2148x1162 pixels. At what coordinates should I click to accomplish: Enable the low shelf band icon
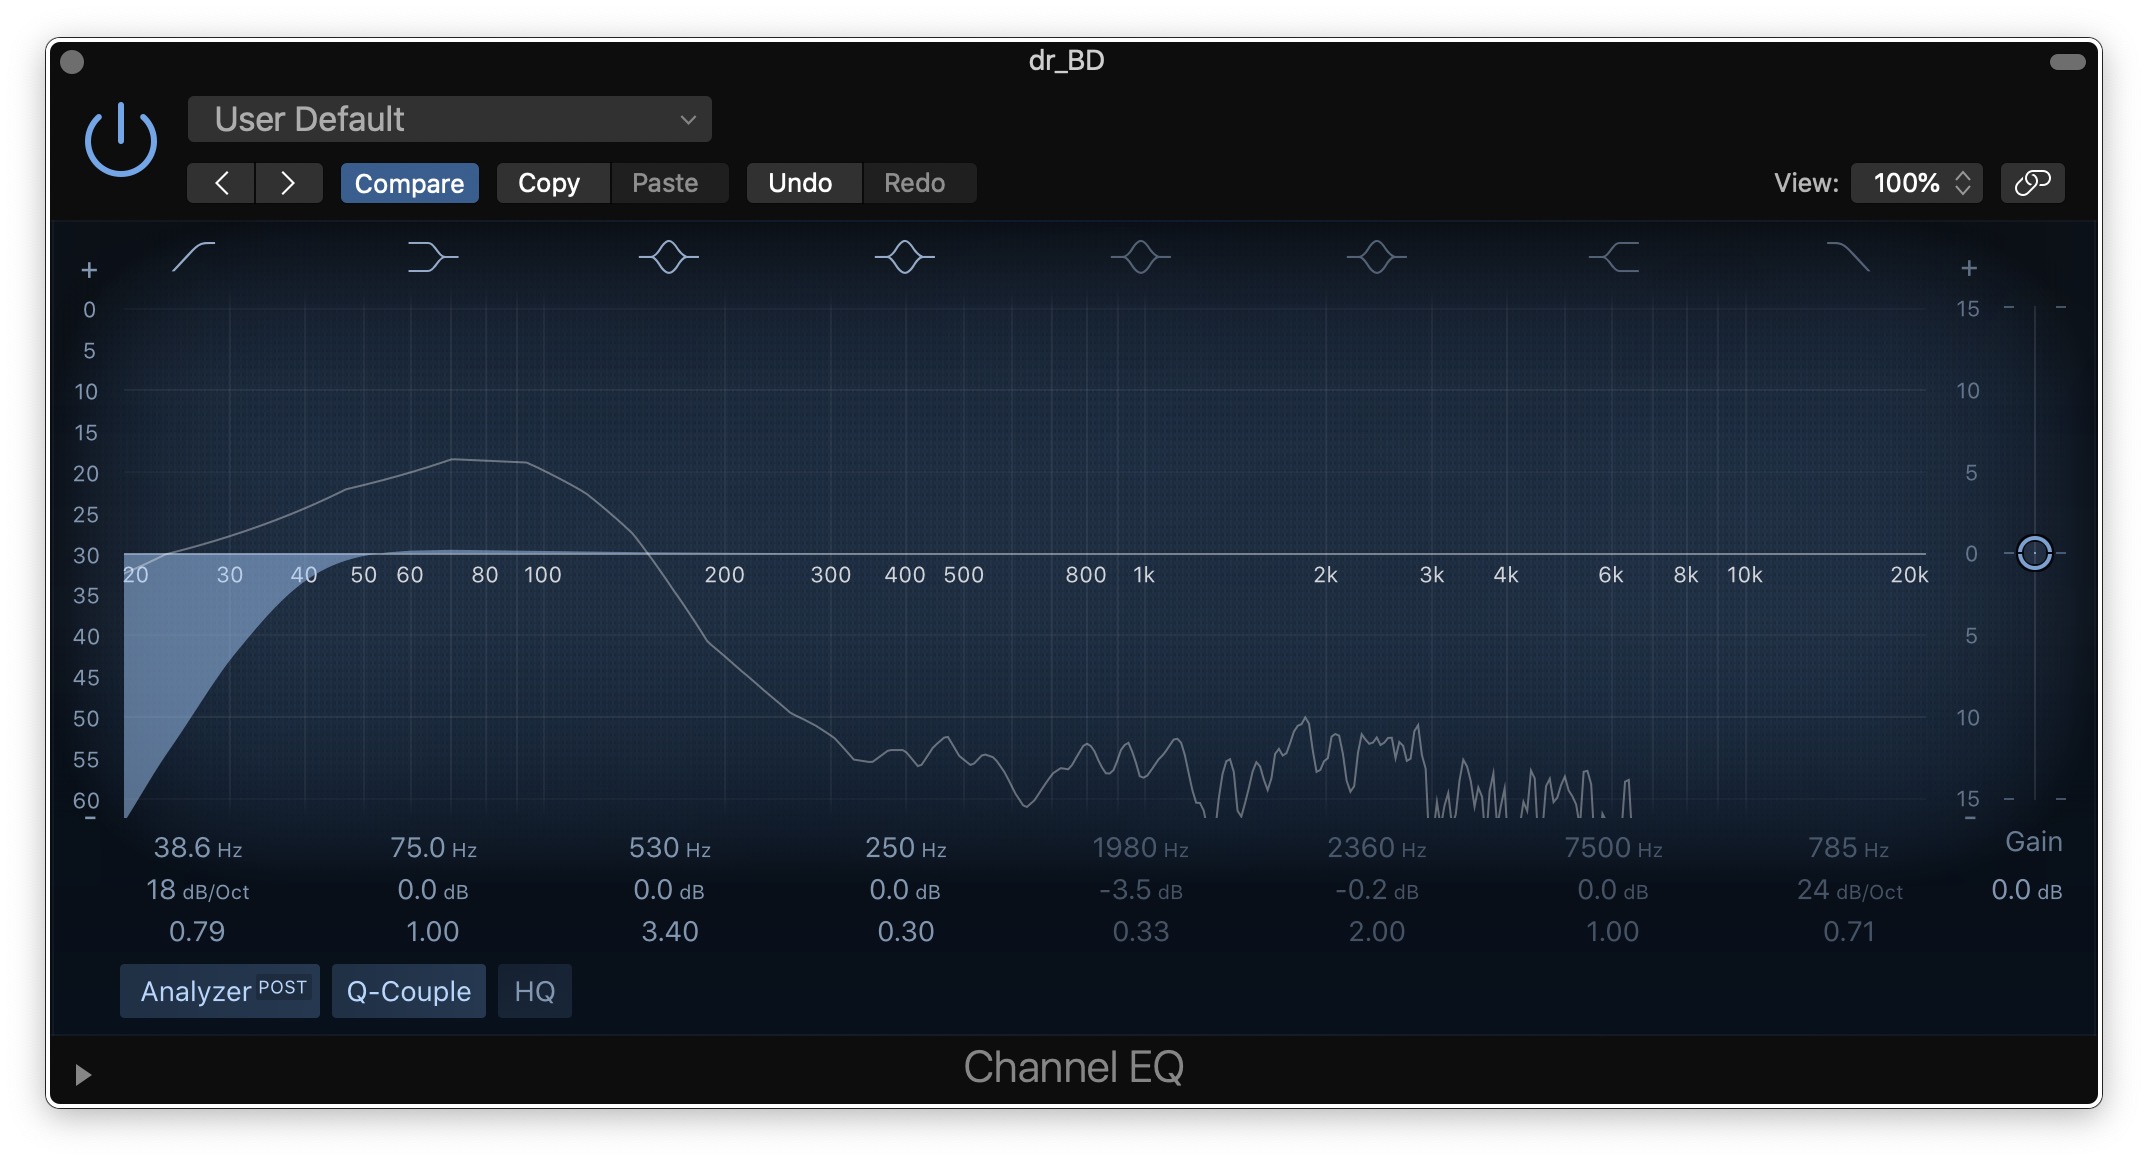pyautogui.click(x=432, y=257)
